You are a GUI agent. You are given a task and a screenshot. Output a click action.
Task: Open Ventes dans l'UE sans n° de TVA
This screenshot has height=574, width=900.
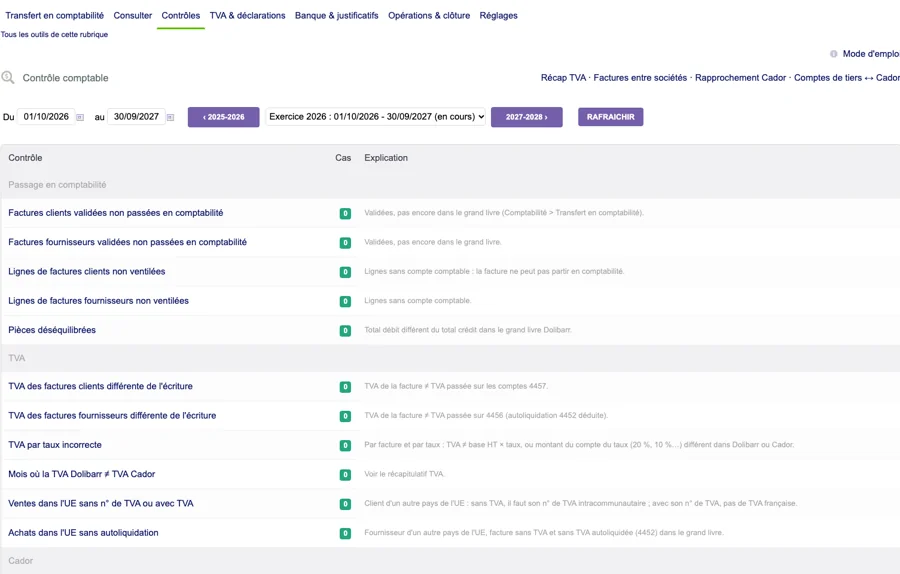100,503
